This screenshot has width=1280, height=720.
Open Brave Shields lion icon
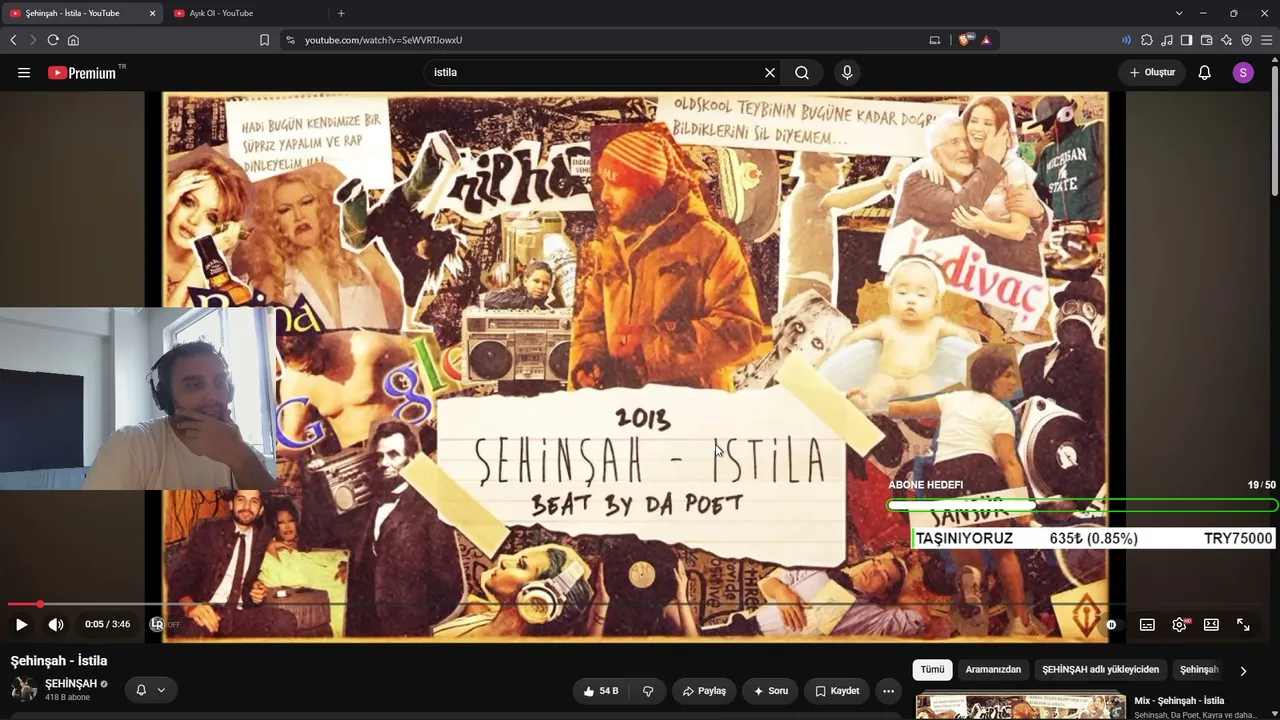point(965,40)
